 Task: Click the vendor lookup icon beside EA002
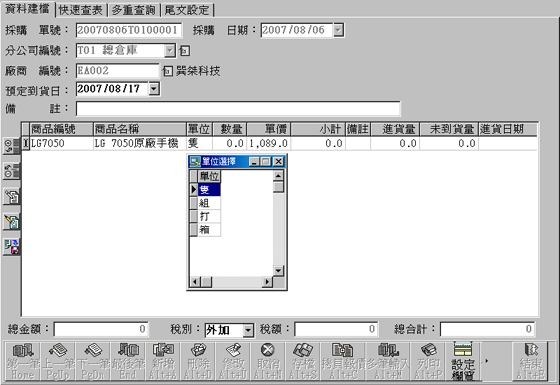(x=168, y=71)
